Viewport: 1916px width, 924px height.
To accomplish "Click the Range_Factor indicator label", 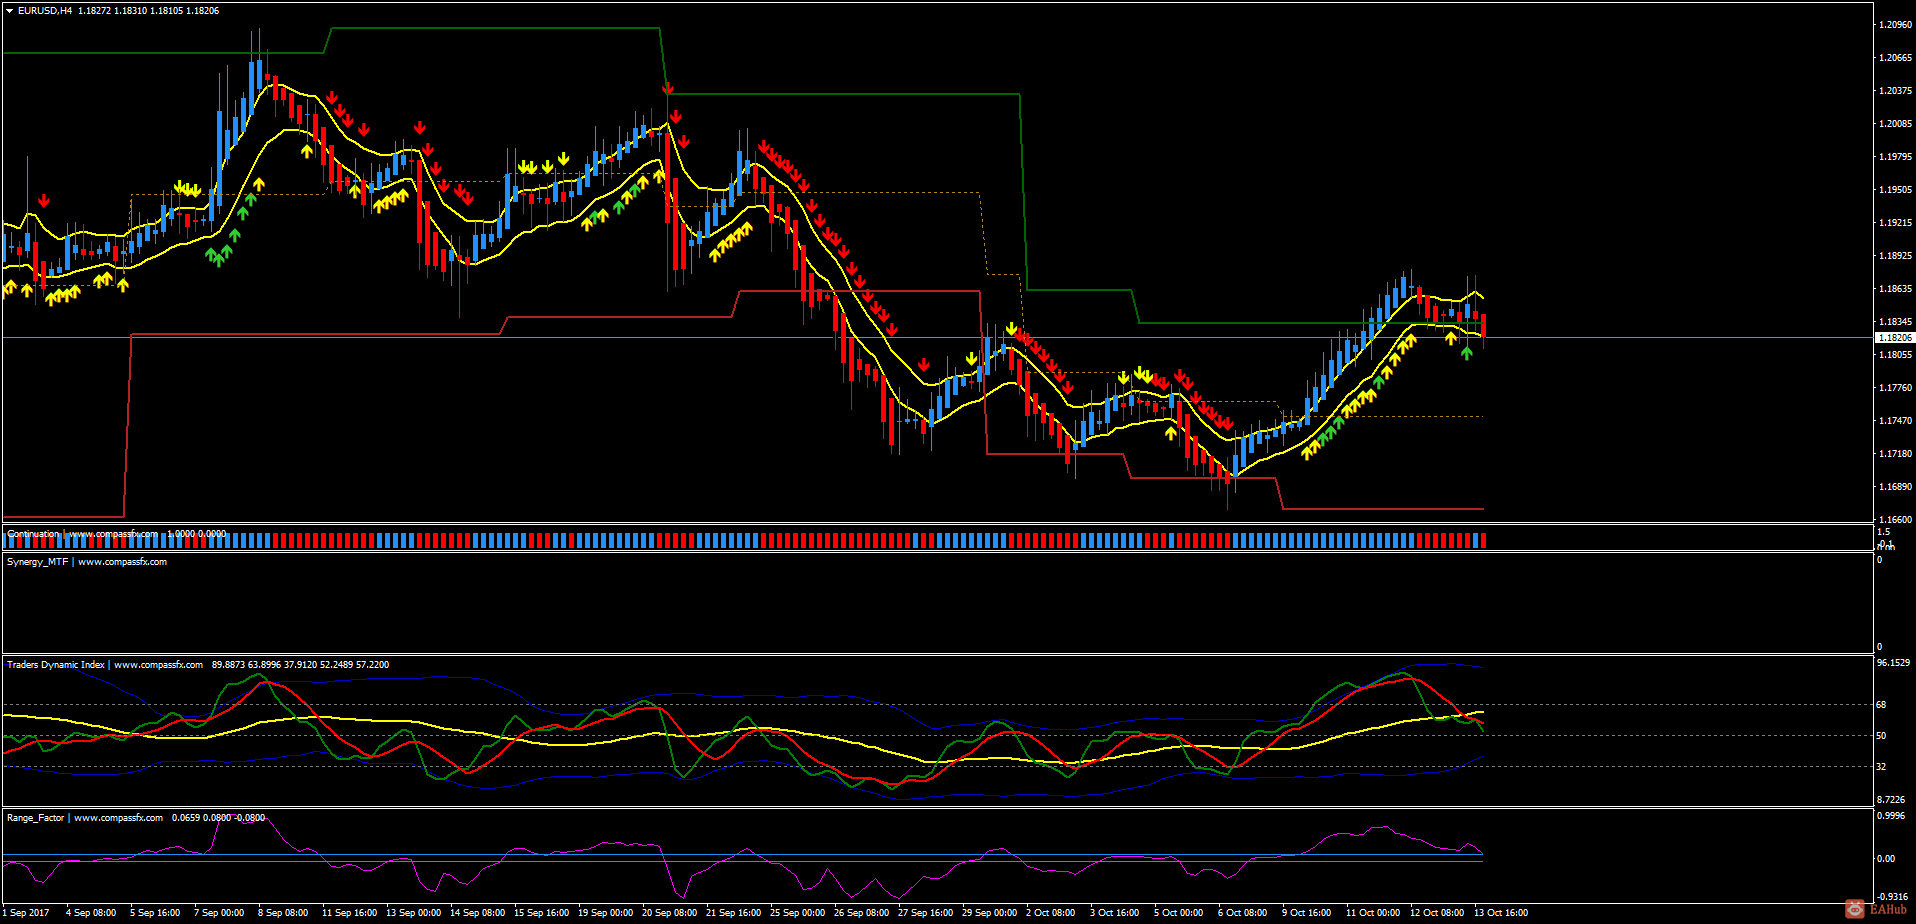I will tap(36, 818).
